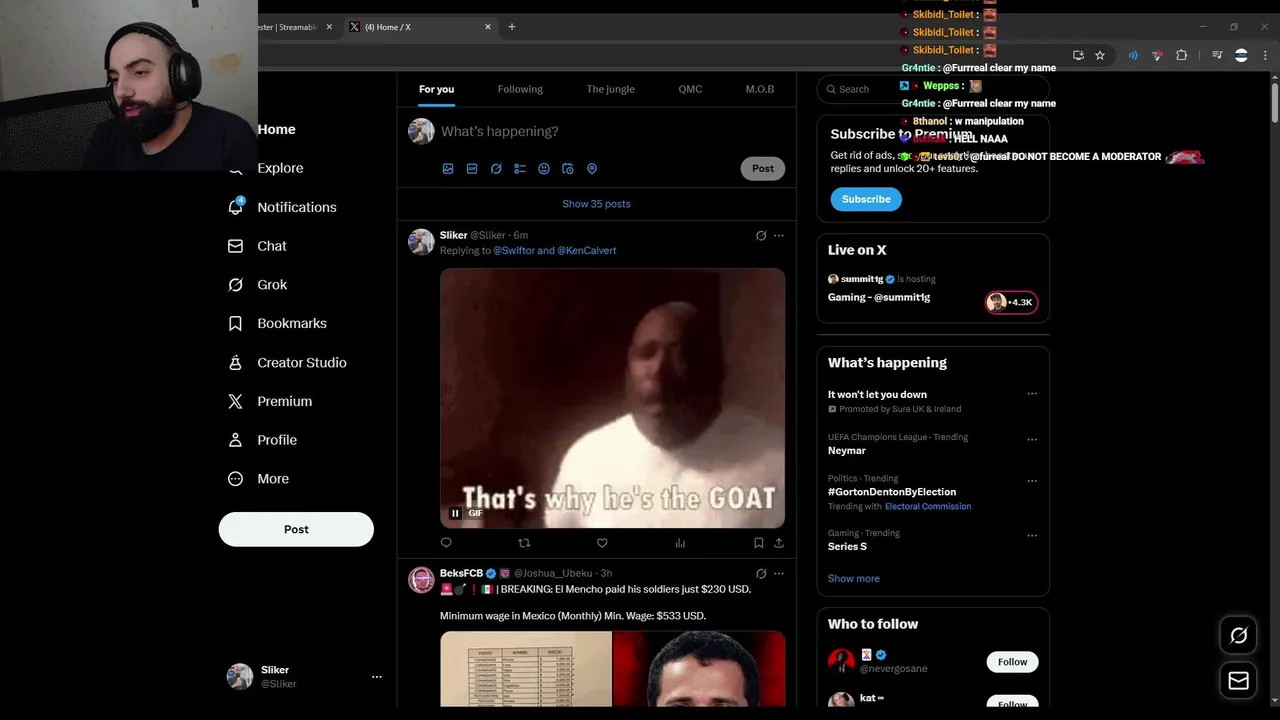Switch to the QMC tab
Image resolution: width=1280 pixels, height=720 pixels.
coord(690,89)
